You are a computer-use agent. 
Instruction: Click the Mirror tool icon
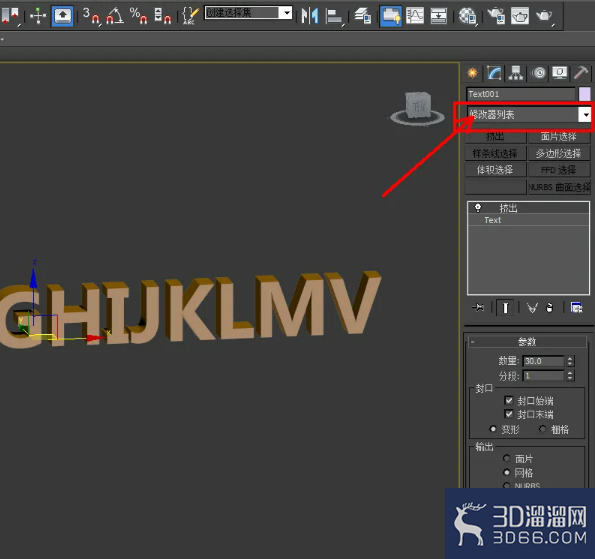point(310,16)
